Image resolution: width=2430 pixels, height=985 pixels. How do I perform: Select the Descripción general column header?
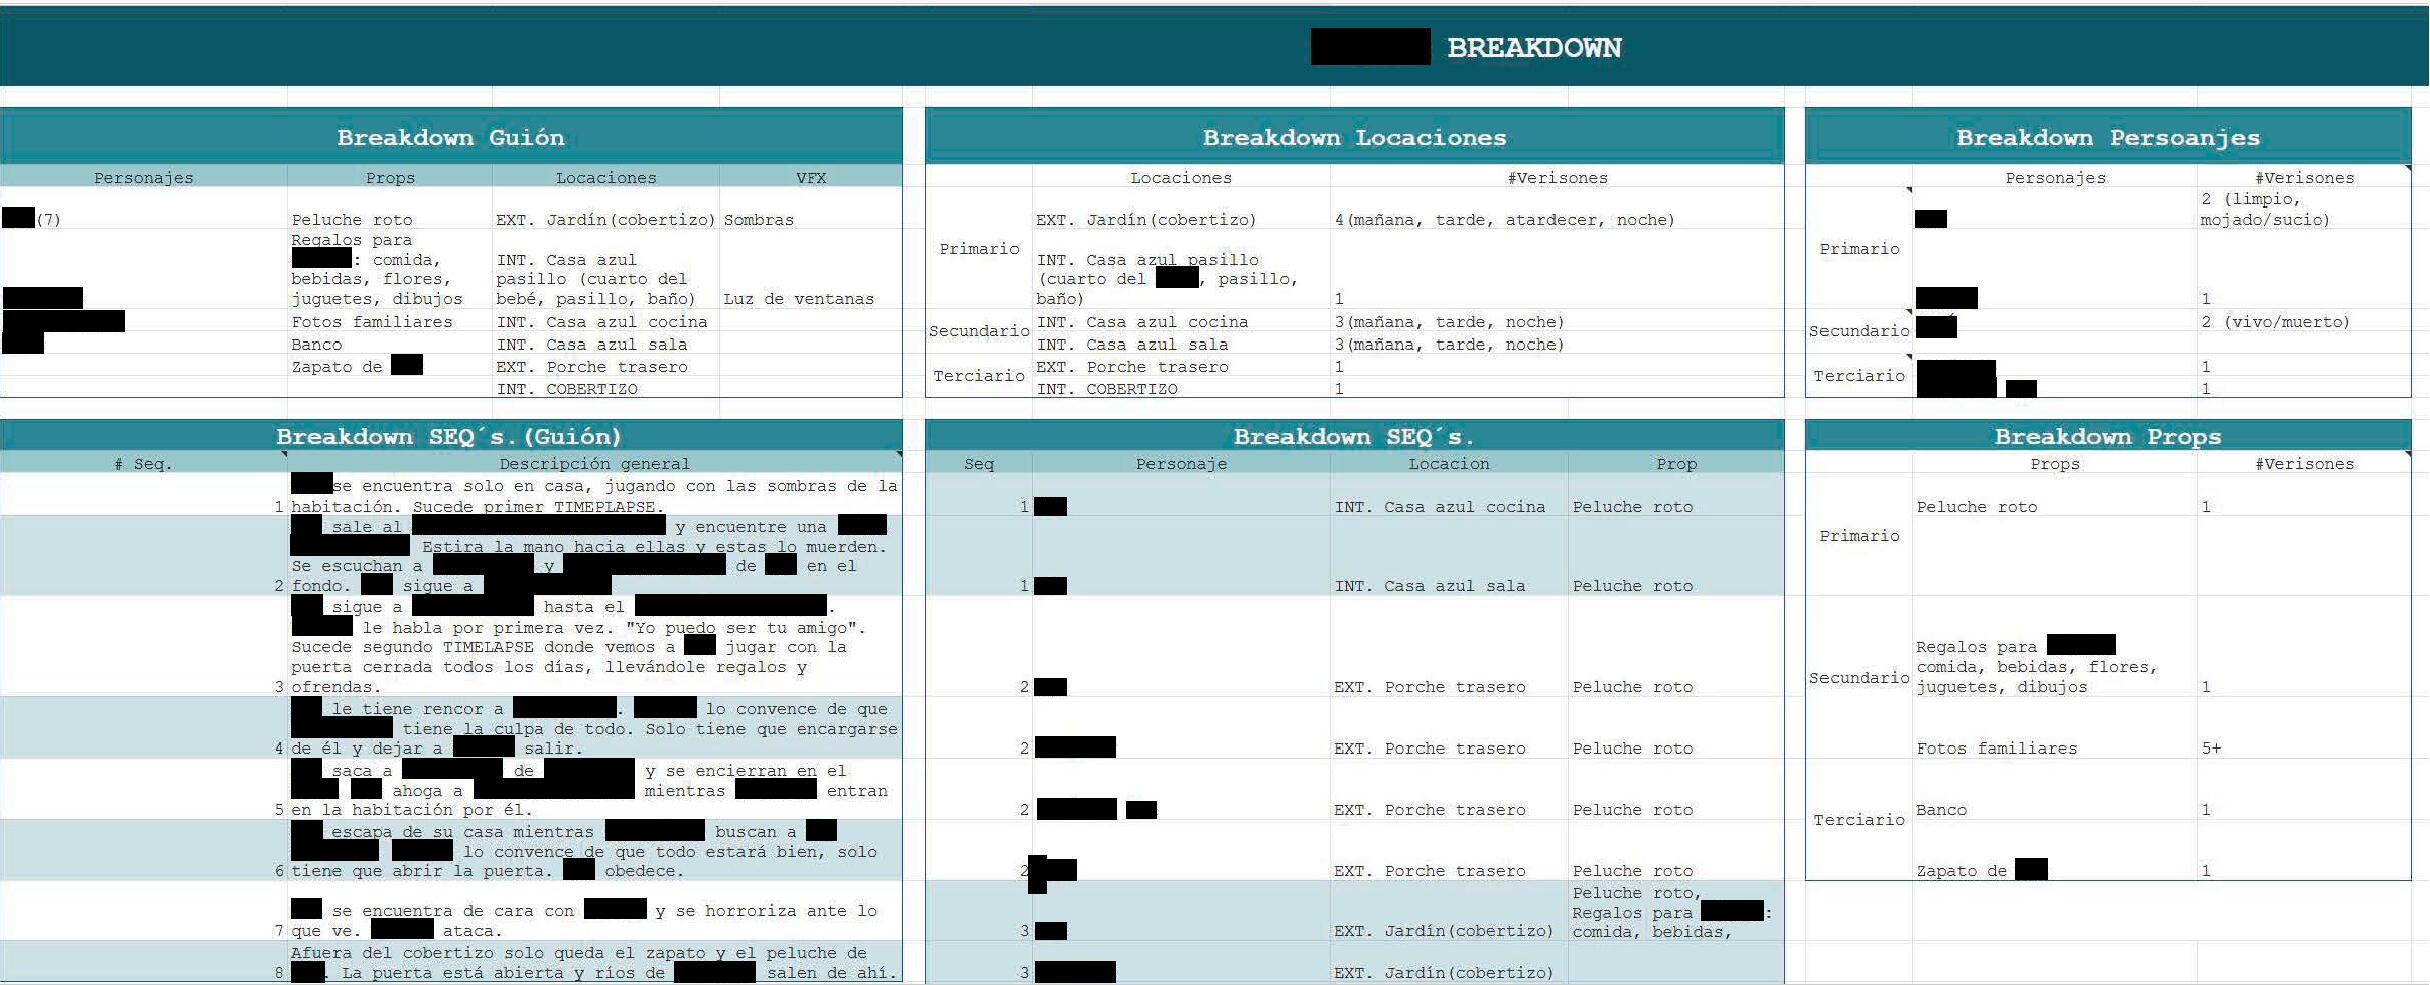[594, 464]
